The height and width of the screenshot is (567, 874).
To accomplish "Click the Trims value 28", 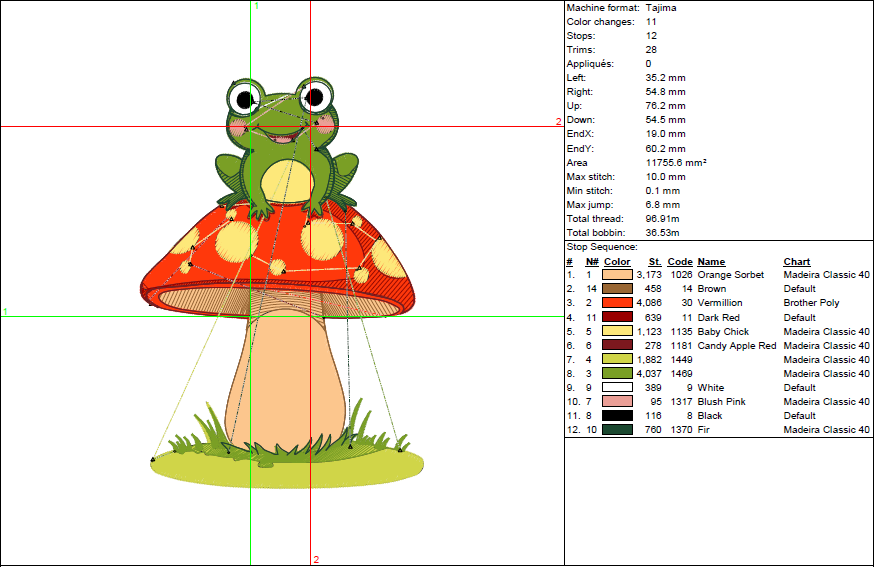I will click(651, 50).
